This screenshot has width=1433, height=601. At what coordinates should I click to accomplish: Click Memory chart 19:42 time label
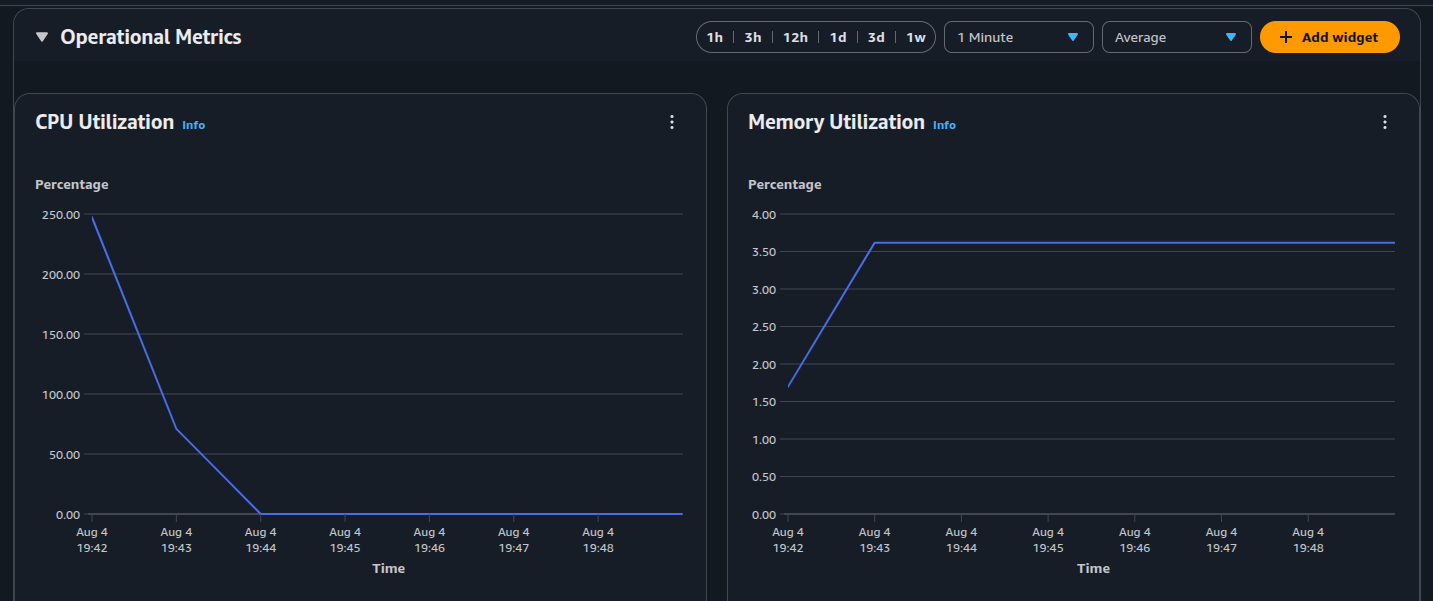click(x=788, y=540)
